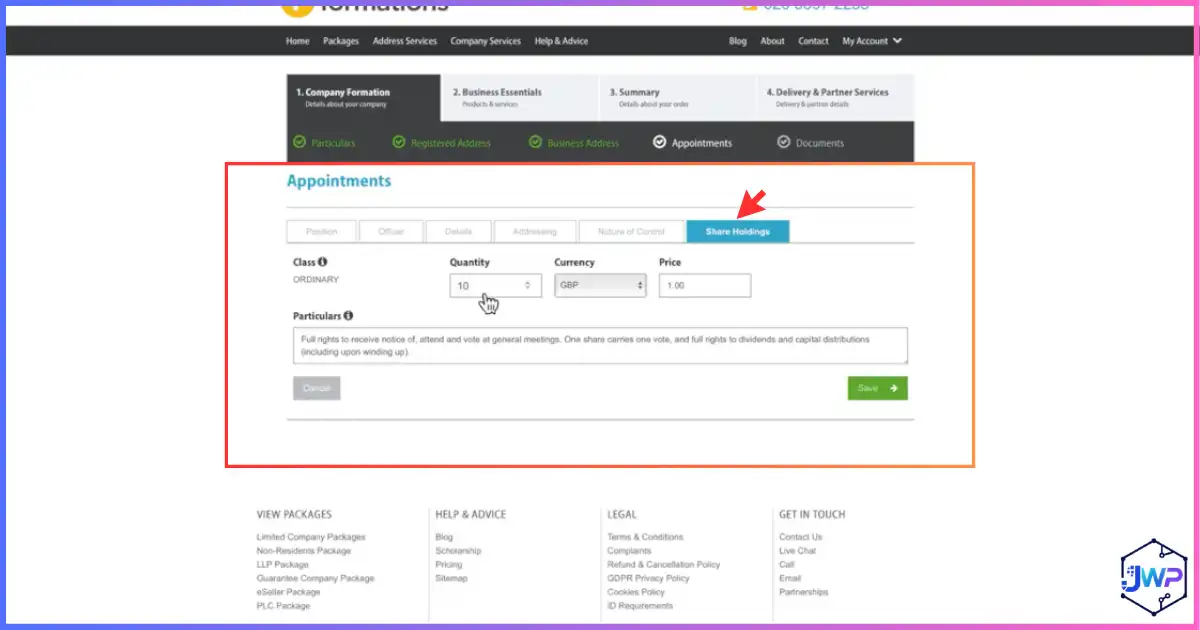Open the GDPR Privacy Policy link
This screenshot has width=1200, height=630.
[x=648, y=578]
